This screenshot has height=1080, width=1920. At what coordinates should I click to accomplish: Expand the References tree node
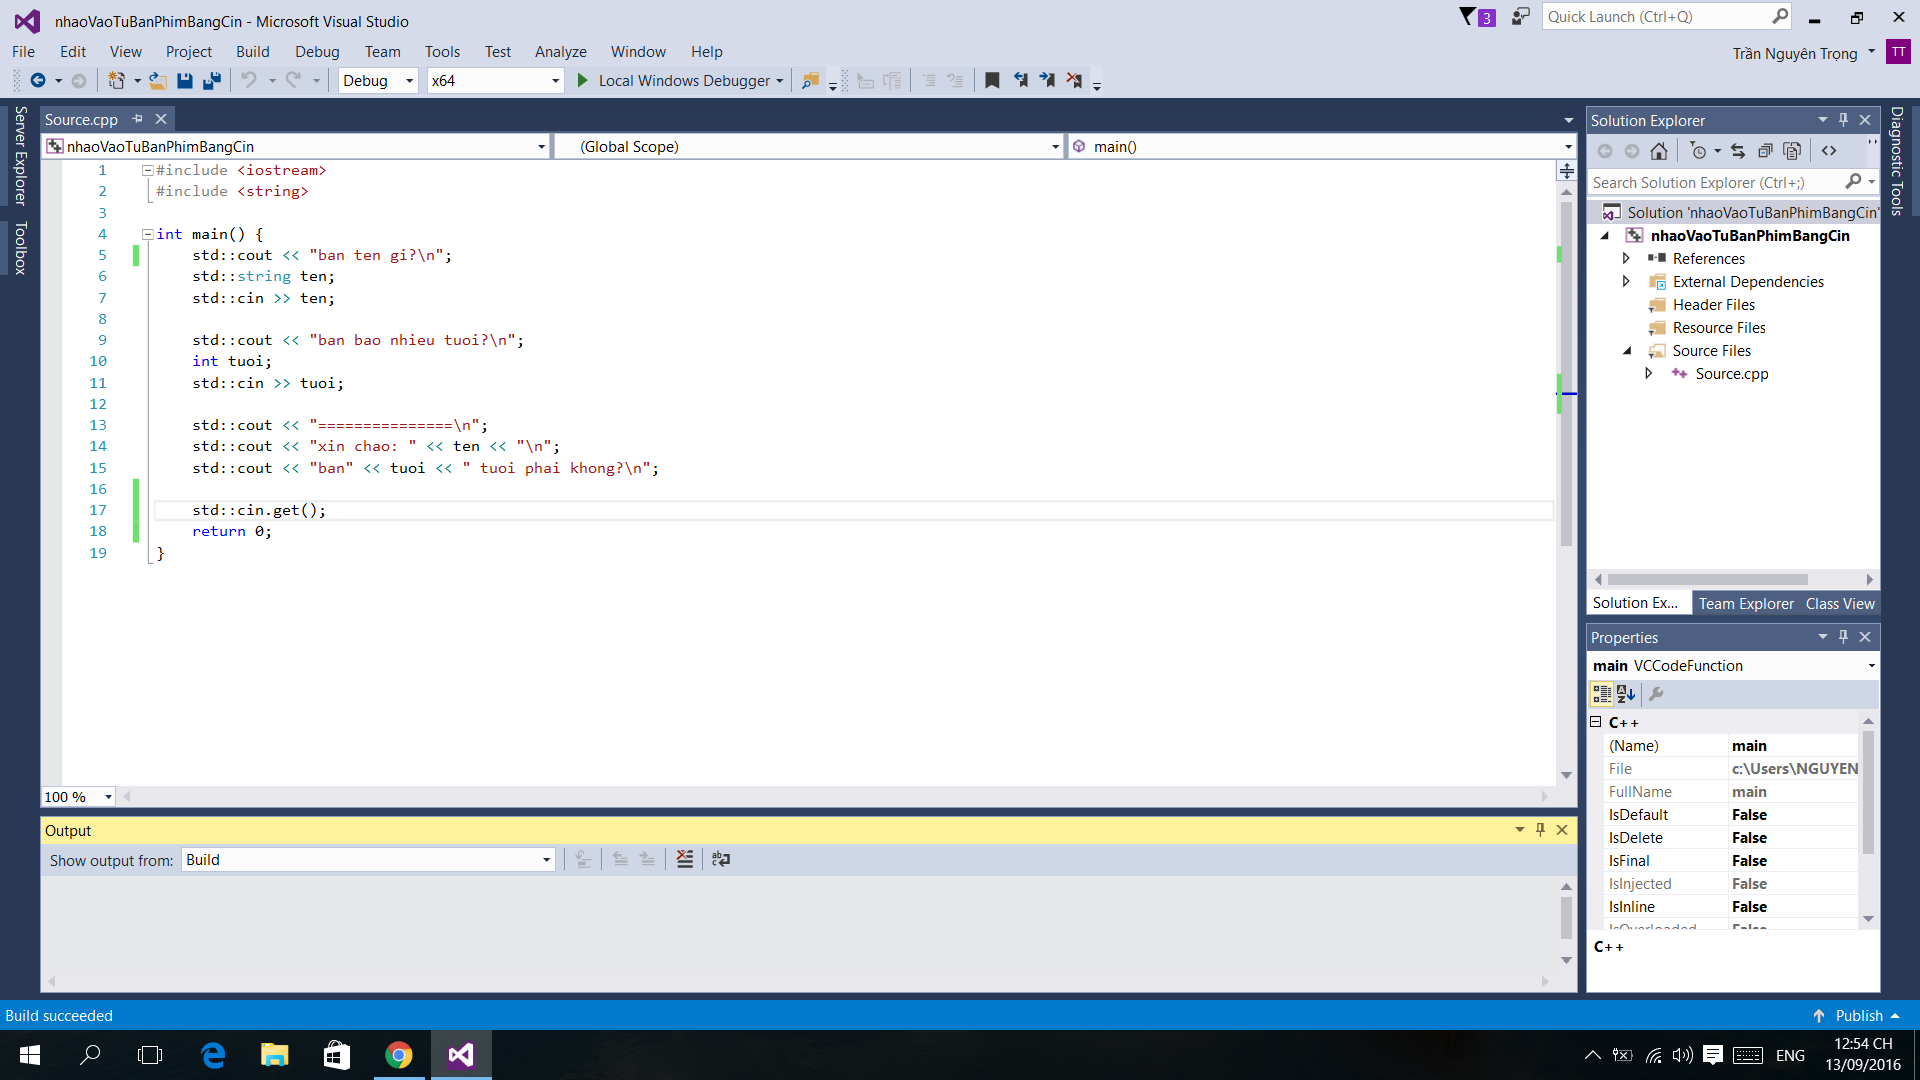[x=1626, y=259]
